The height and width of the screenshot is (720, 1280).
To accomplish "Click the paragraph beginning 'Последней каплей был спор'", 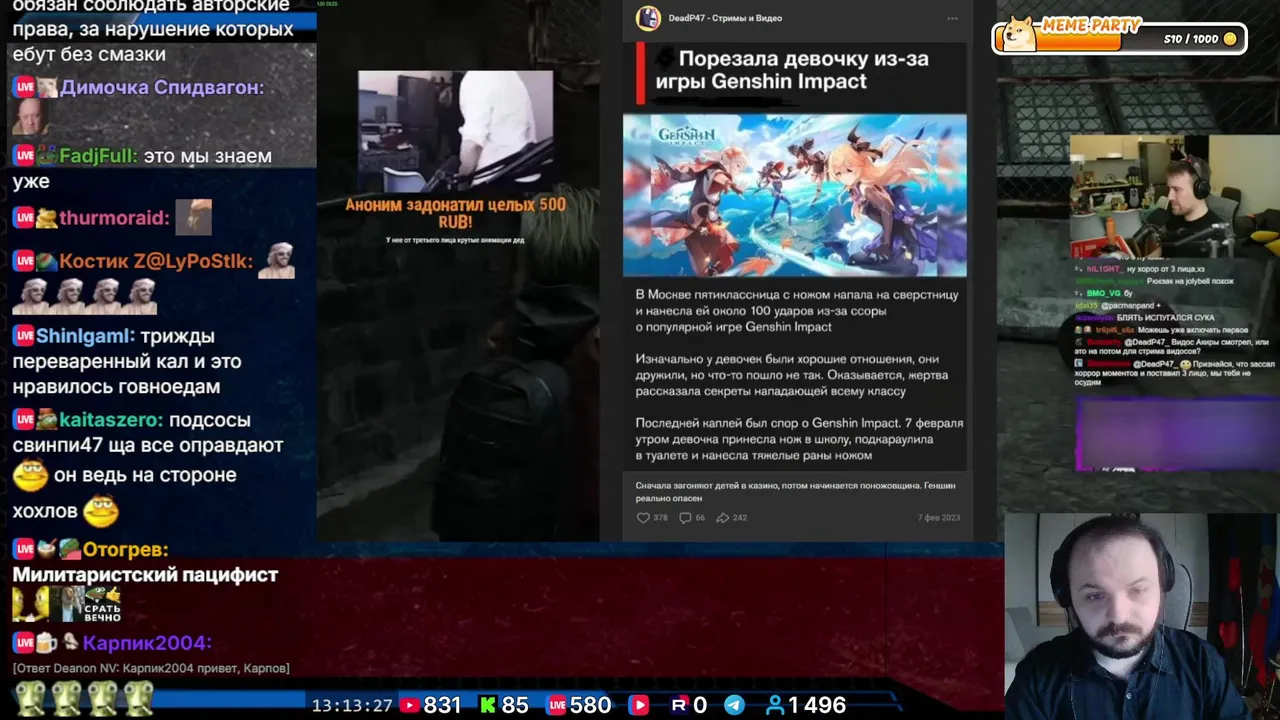I will (x=799, y=439).
